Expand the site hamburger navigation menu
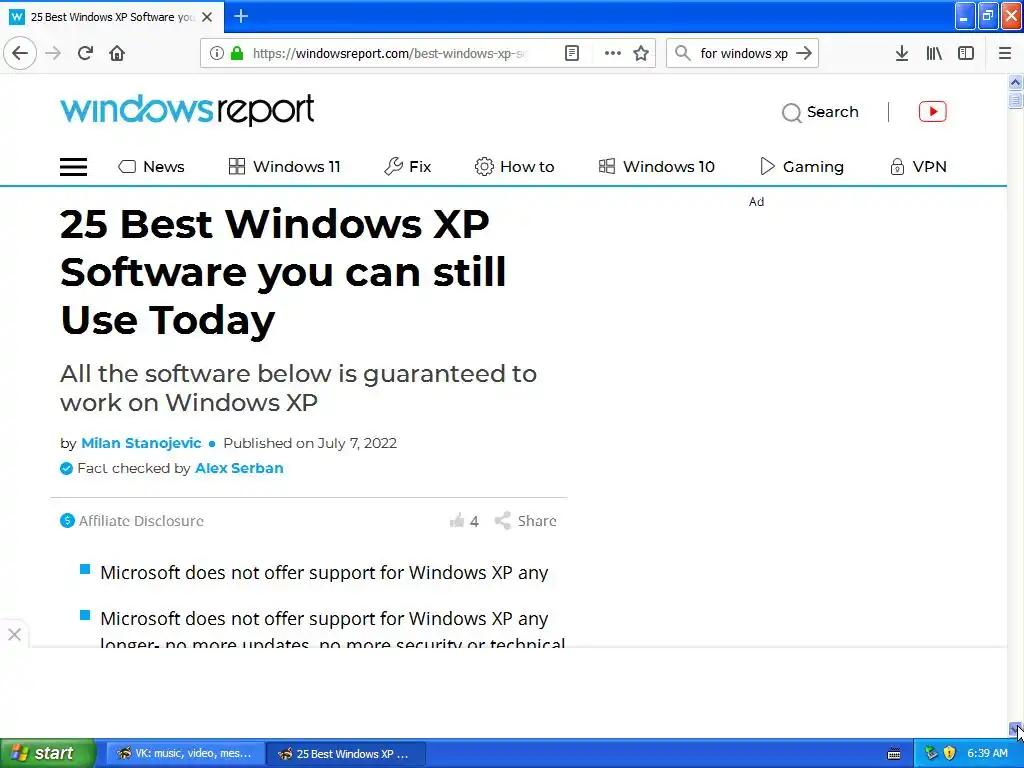This screenshot has height=768, width=1024. click(73, 167)
